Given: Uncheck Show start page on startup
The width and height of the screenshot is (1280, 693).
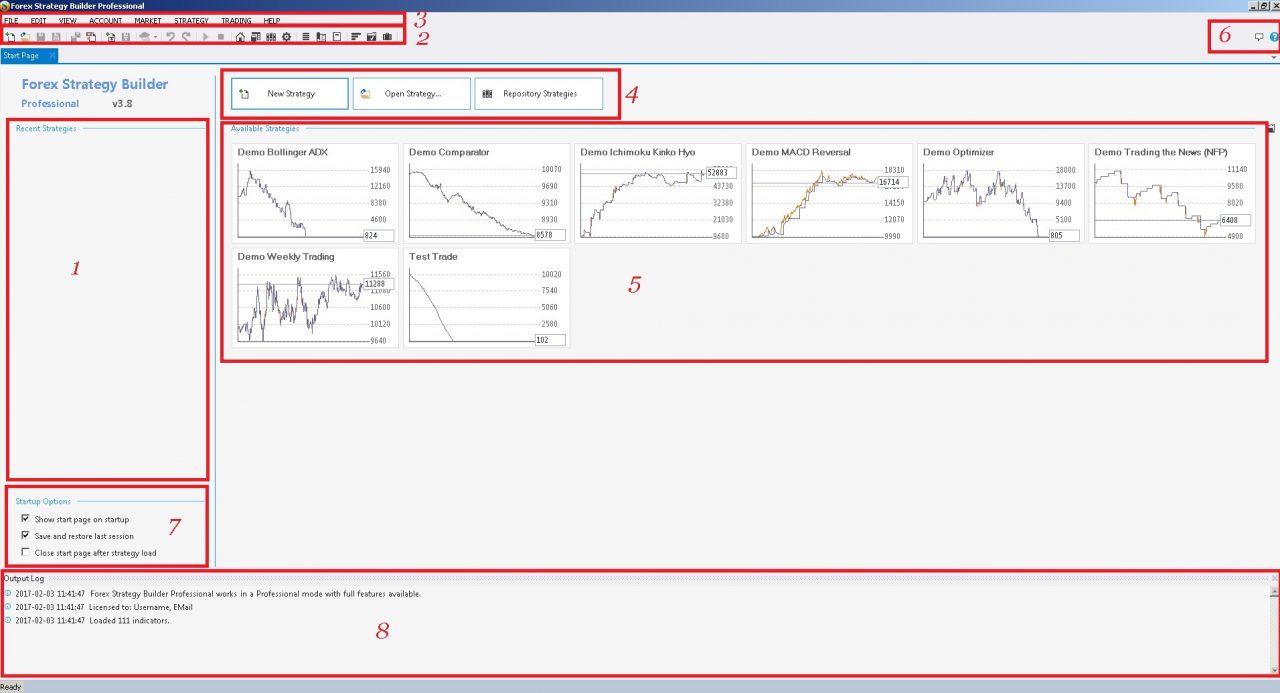Looking at the screenshot, I should click(x=25, y=519).
